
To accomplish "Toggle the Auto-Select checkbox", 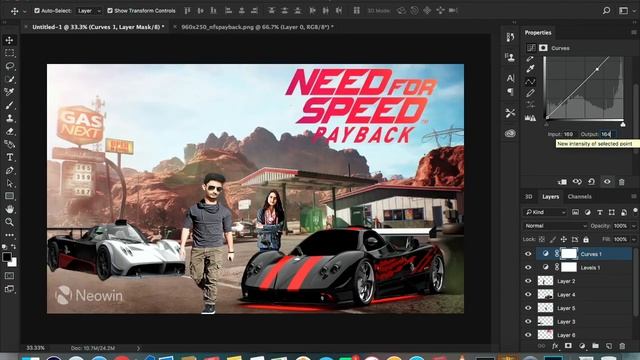I will pos(37,11).
